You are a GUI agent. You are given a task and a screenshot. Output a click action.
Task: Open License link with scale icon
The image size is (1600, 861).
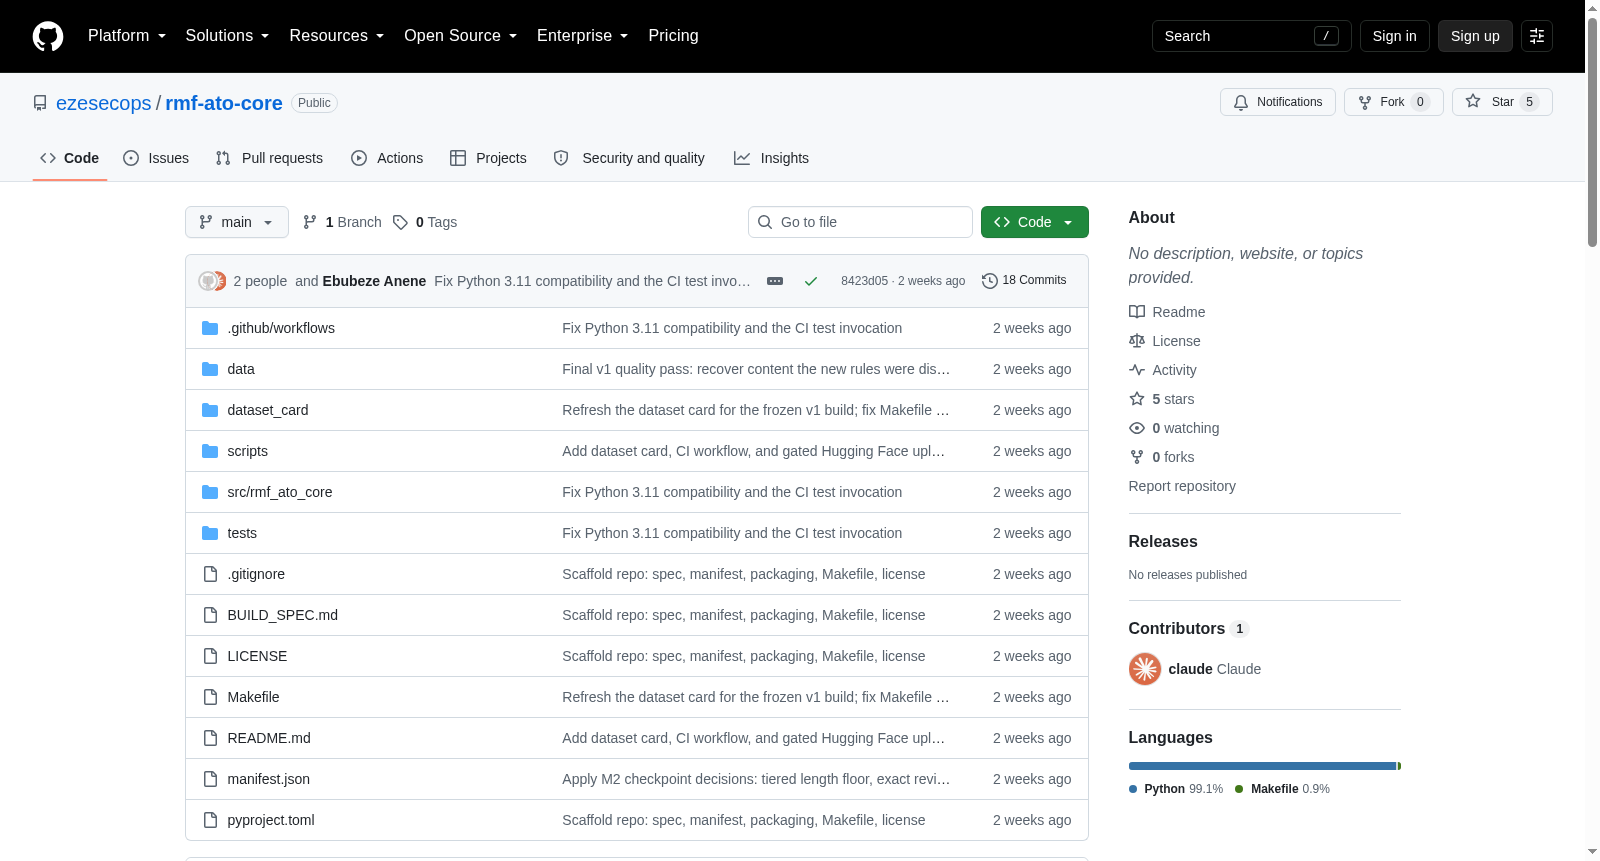(1165, 341)
